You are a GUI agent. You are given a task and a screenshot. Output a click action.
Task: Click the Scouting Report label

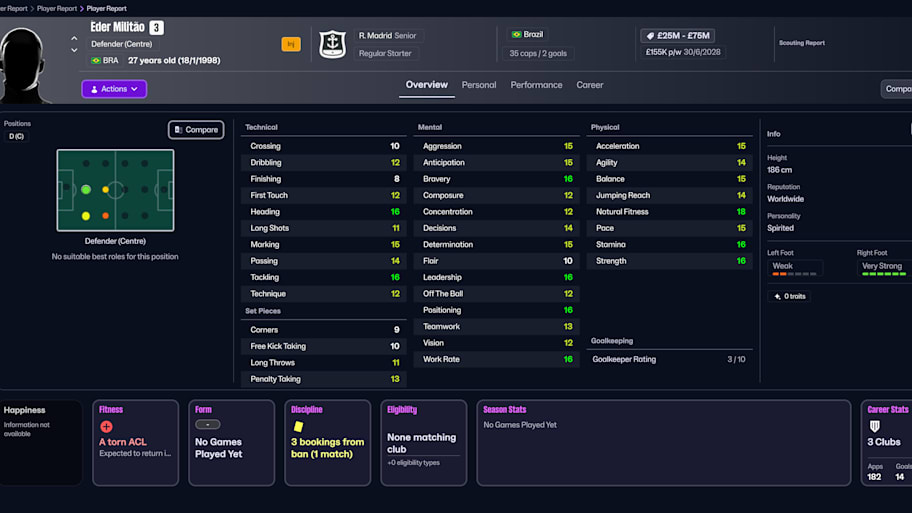801,43
